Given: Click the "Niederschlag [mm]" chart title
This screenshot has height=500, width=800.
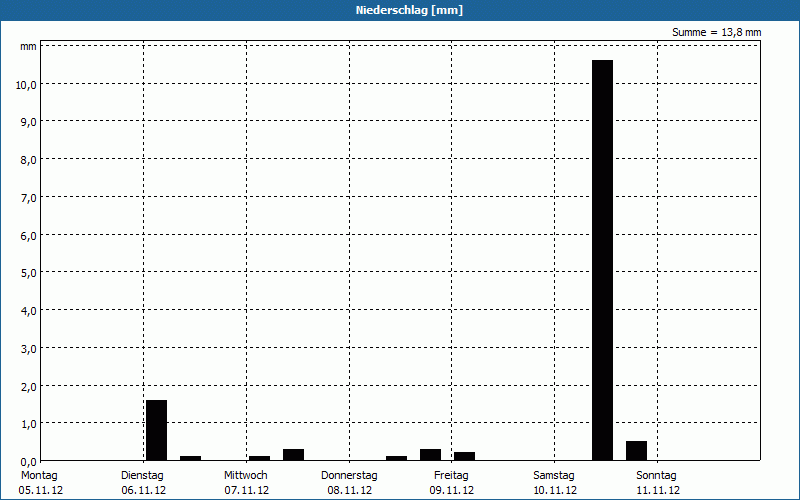Looking at the screenshot, I should 409,10.
